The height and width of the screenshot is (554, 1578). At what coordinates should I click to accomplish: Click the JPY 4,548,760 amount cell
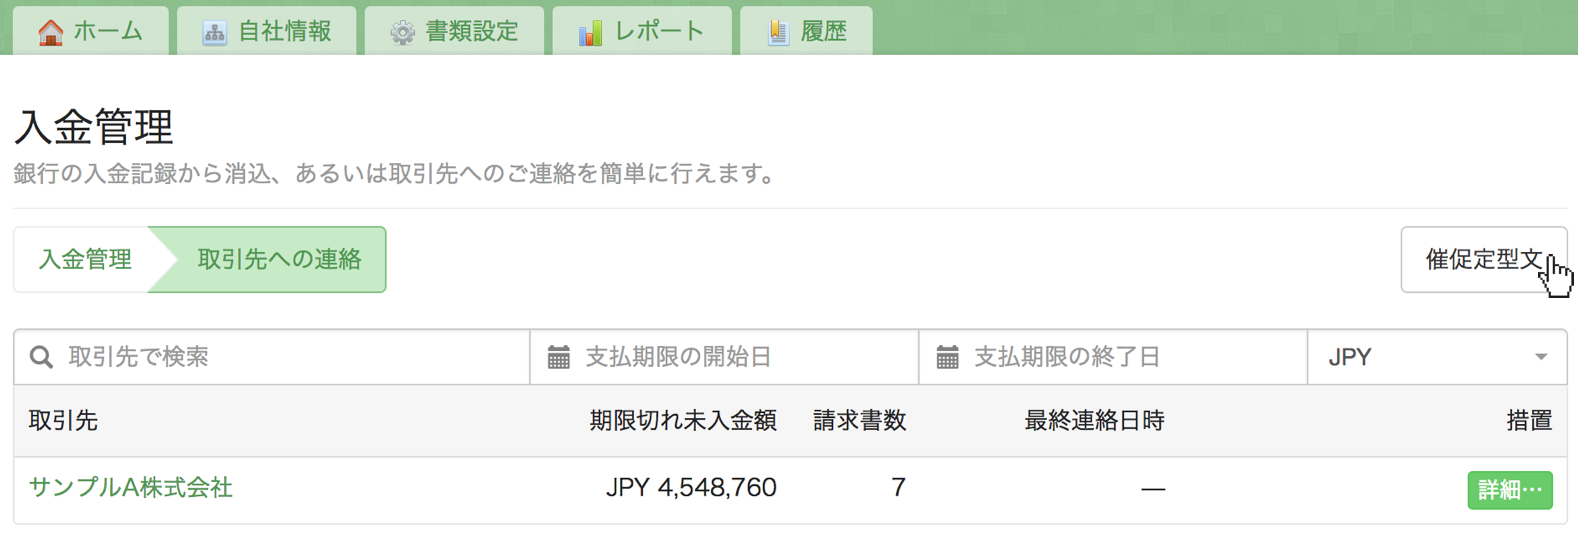[691, 488]
